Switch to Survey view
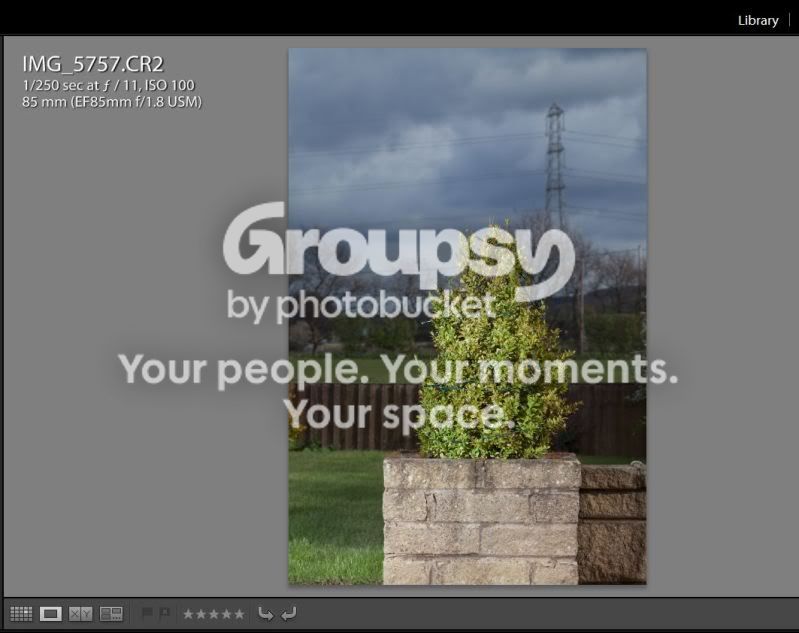The image size is (799, 633). (111, 614)
